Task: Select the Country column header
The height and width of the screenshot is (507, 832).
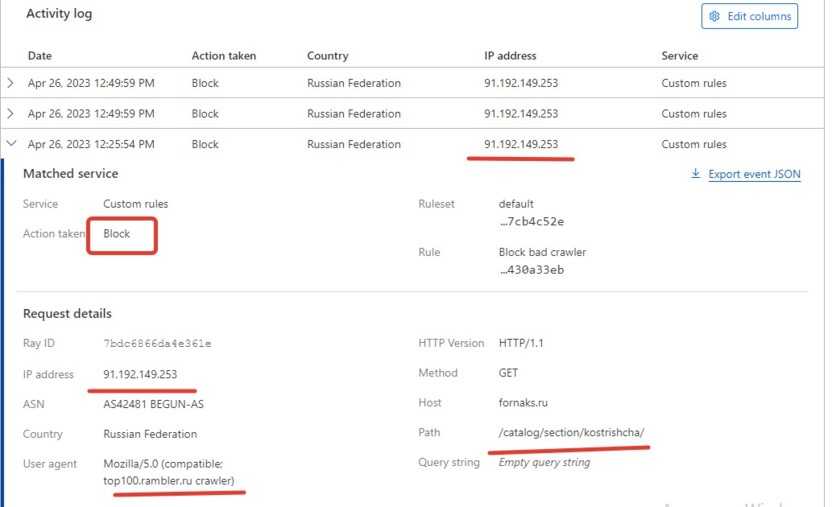Action: coord(327,56)
